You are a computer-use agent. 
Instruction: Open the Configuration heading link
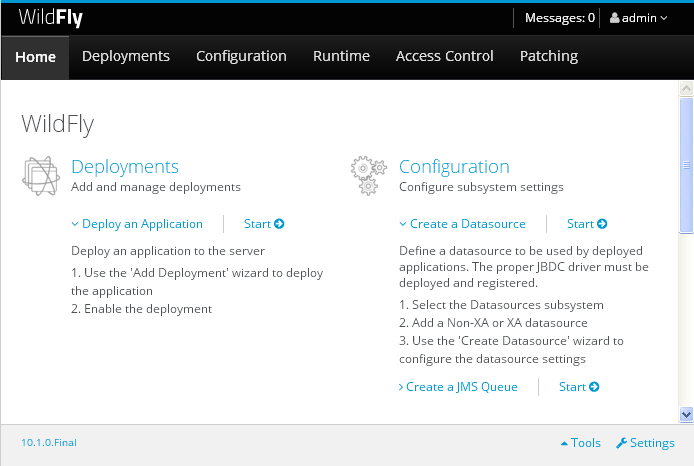454,167
